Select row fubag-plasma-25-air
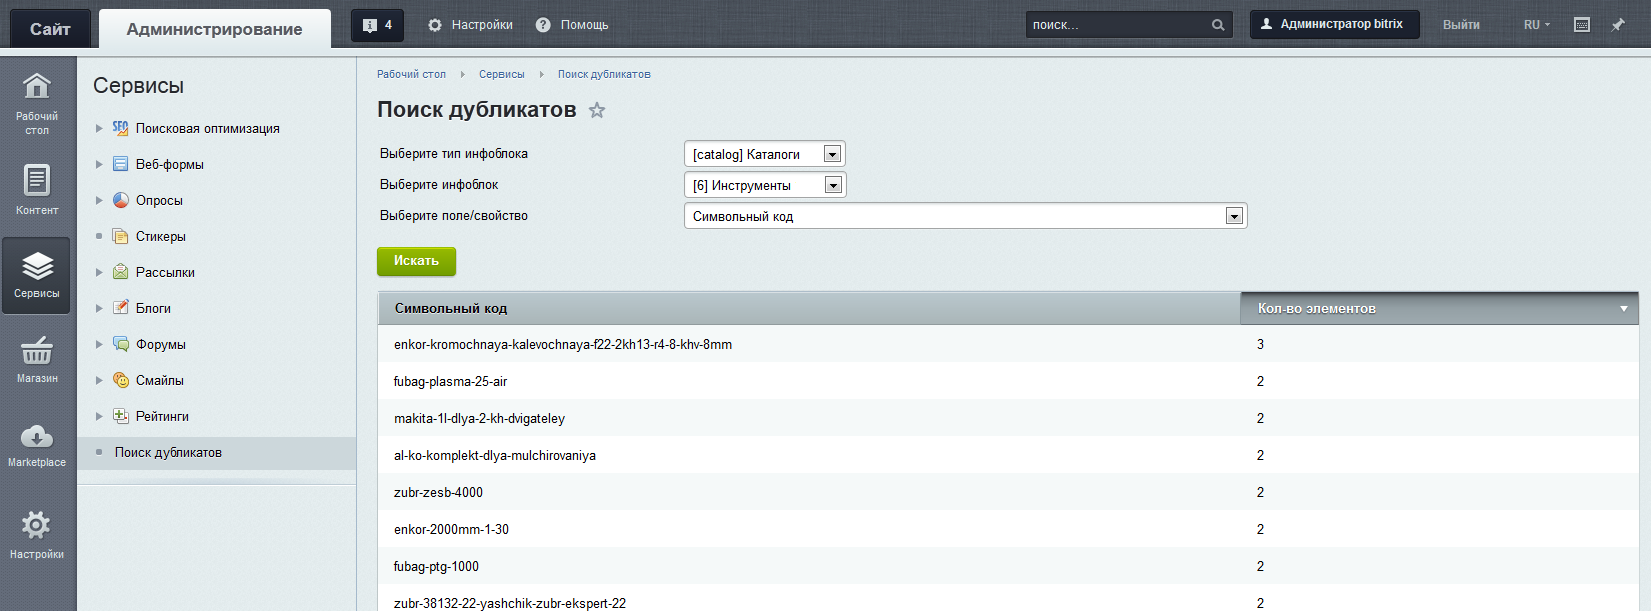 pyautogui.click(x=1008, y=381)
